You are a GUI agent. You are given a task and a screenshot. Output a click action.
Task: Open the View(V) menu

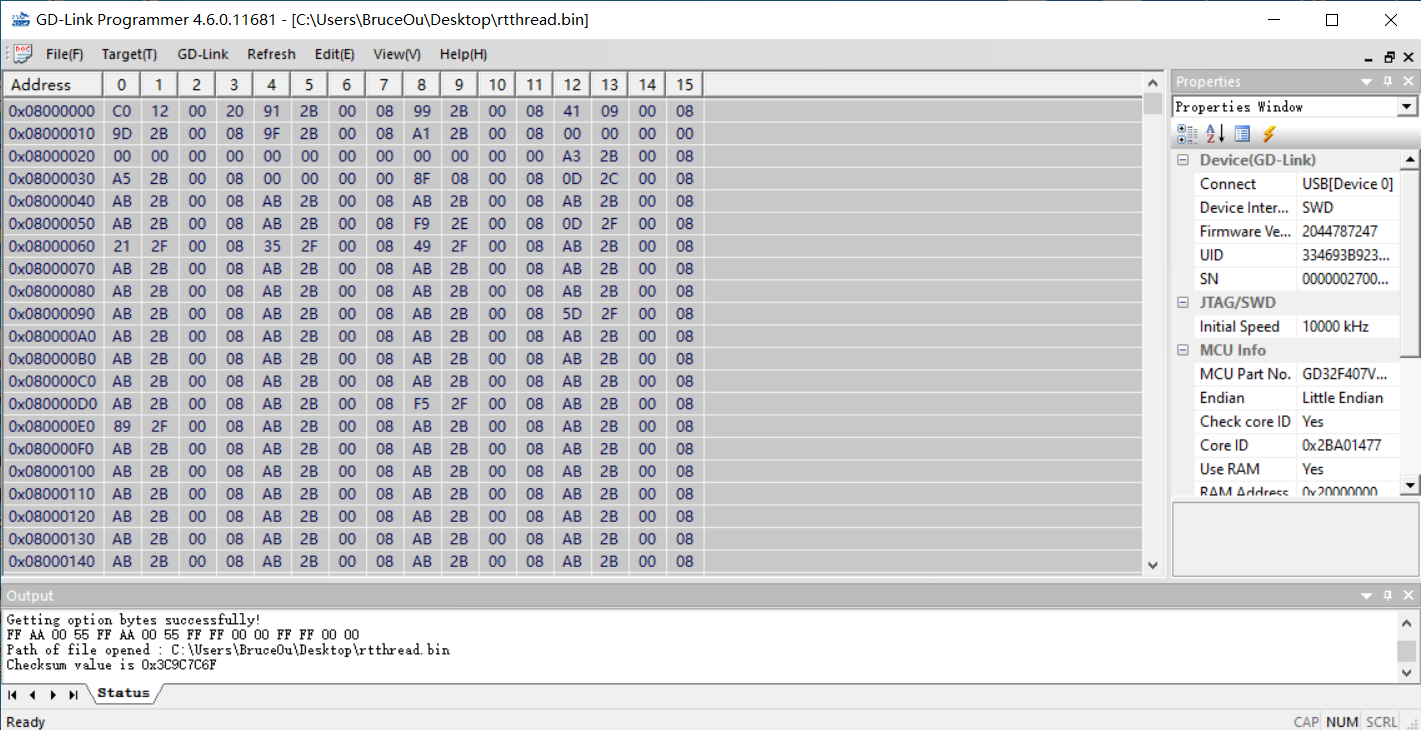[x=397, y=54]
